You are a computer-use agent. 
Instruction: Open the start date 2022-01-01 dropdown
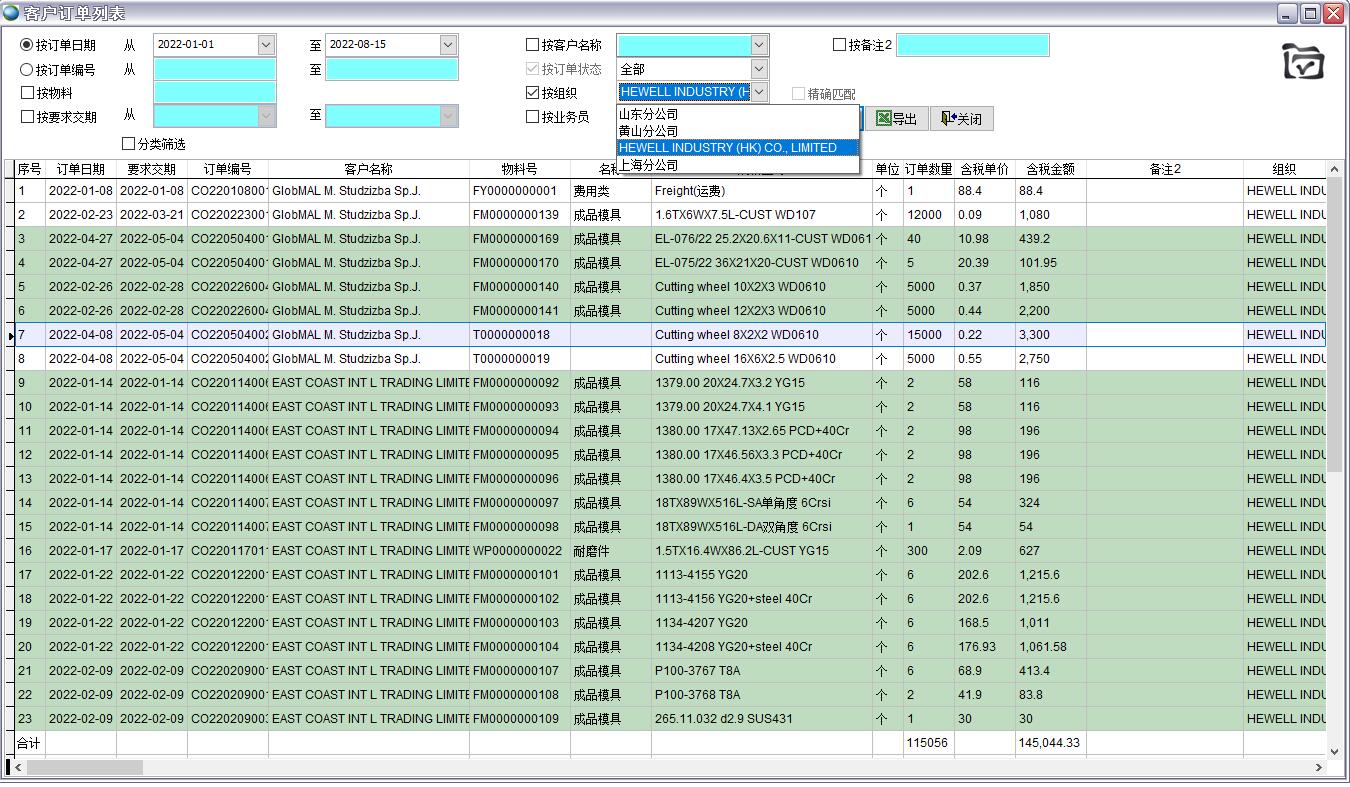coord(266,45)
